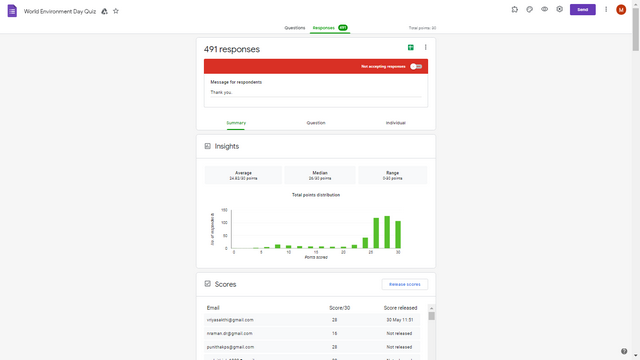Viewport: 640px width, 360px height.
Task: Edit the message for respondents field
Action: pos(316,93)
